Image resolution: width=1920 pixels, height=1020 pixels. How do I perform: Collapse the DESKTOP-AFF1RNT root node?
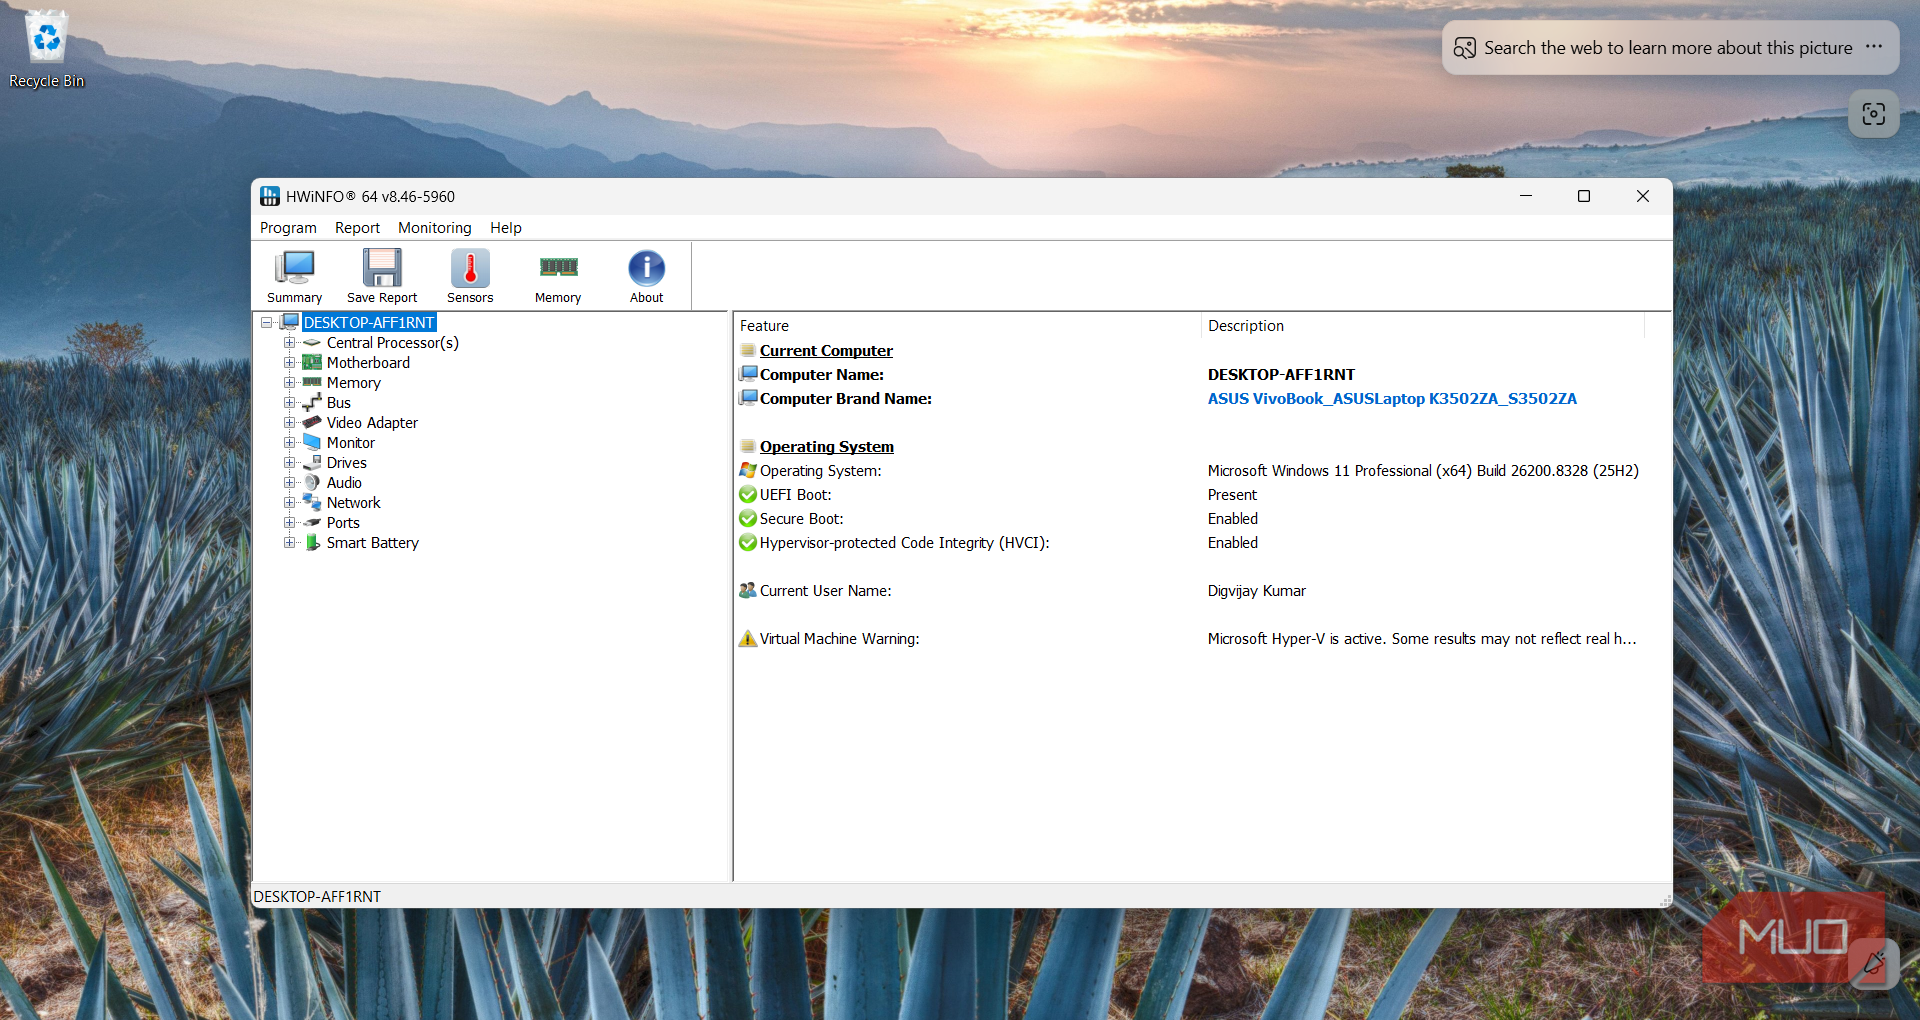tap(267, 322)
